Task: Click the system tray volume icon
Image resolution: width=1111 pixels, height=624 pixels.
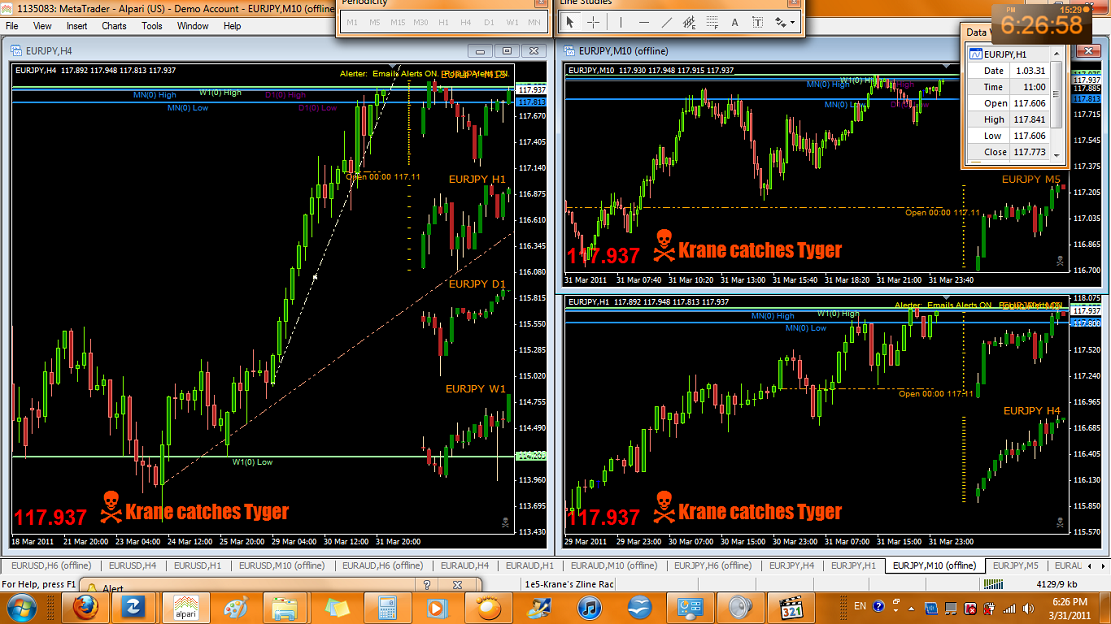Action: coord(1028,608)
